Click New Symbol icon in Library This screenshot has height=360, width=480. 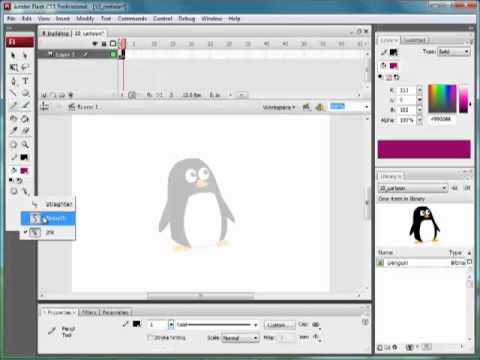coord(380,347)
